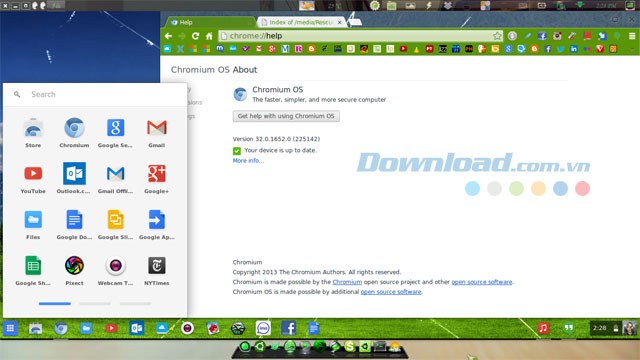This screenshot has height=360, width=640.
Task: Open Google Sheets app in the launcher
Action: tap(33, 270)
